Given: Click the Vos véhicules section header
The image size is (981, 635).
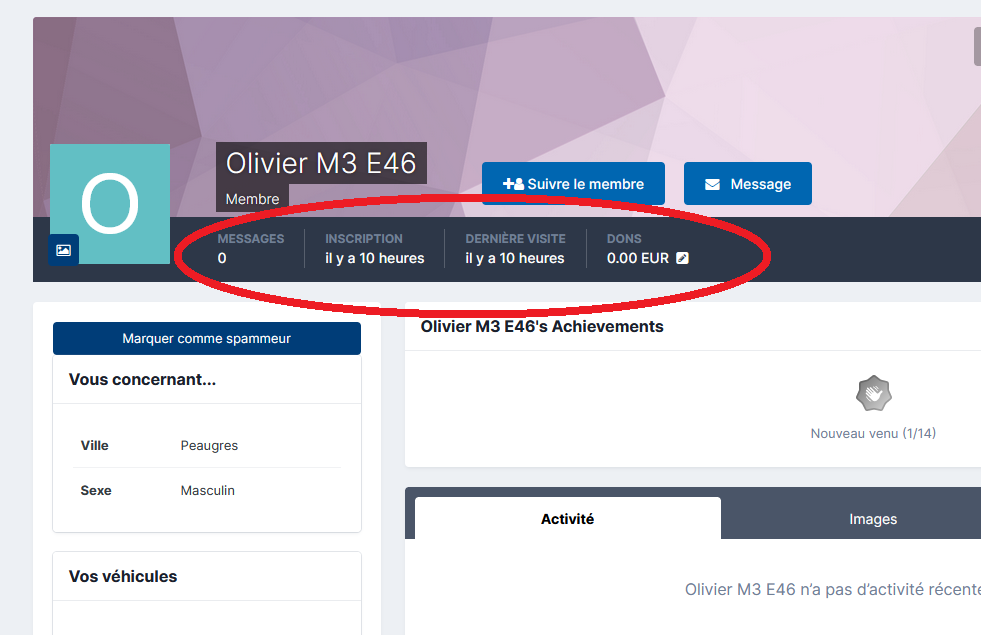Looking at the screenshot, I should 123,576.
